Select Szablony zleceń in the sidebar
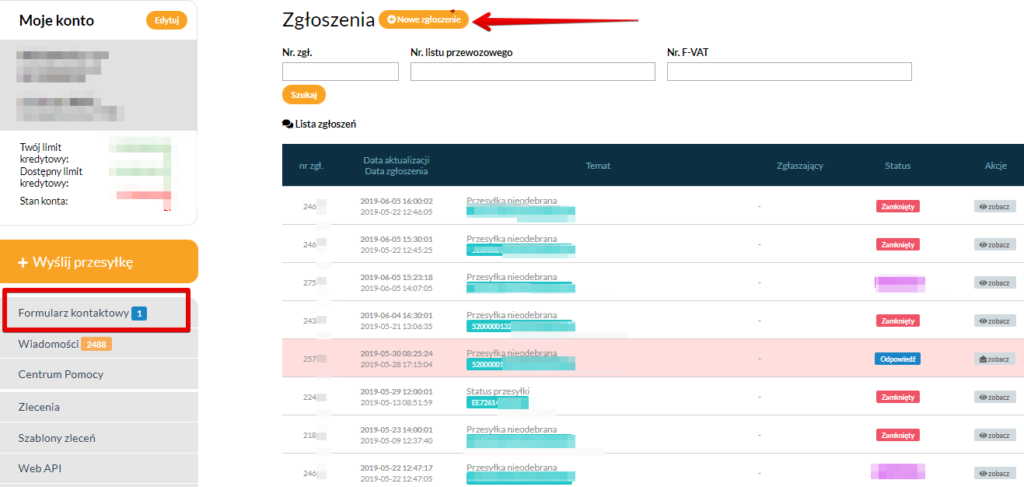Screen dimensions: 1024x487 [60, 438]
